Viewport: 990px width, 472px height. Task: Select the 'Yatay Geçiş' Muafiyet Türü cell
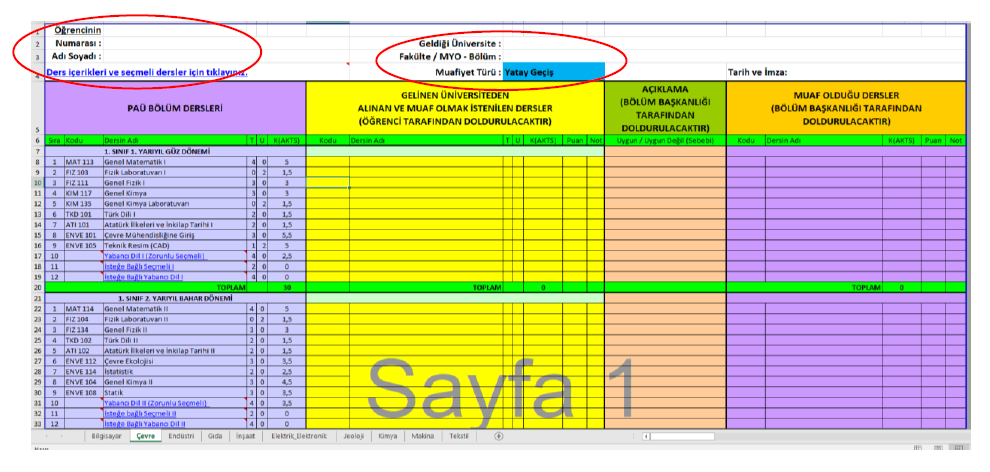click(553, 72)
